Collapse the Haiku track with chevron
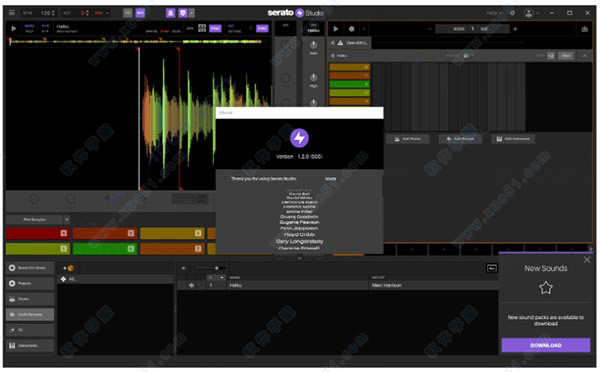Image resolution: width=600 pixels, height=372 pixels. pos(584,56)
